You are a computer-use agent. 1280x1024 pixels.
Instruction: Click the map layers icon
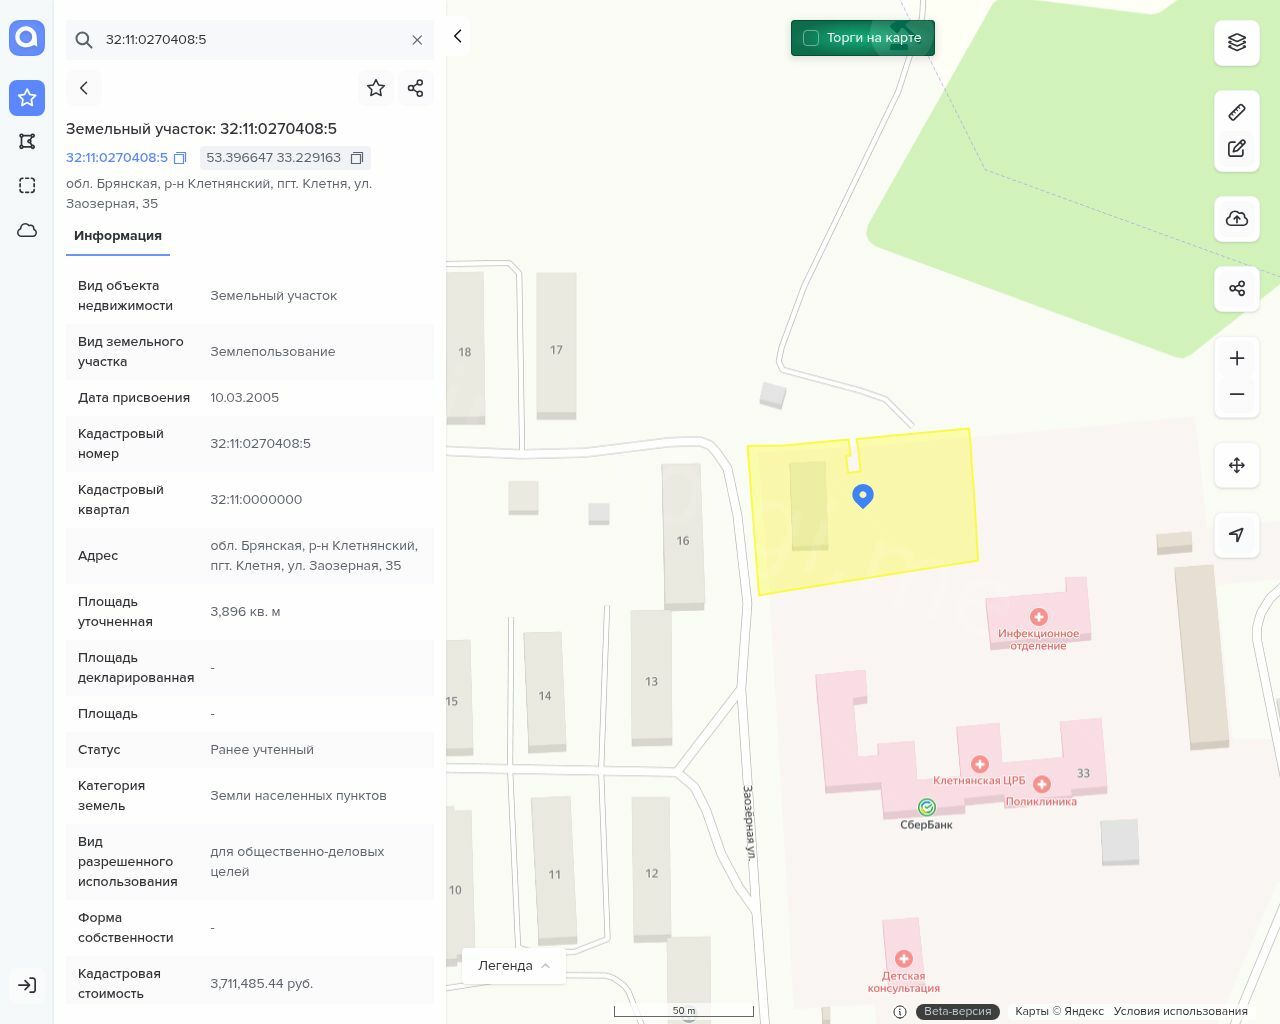pos(1237,42)
